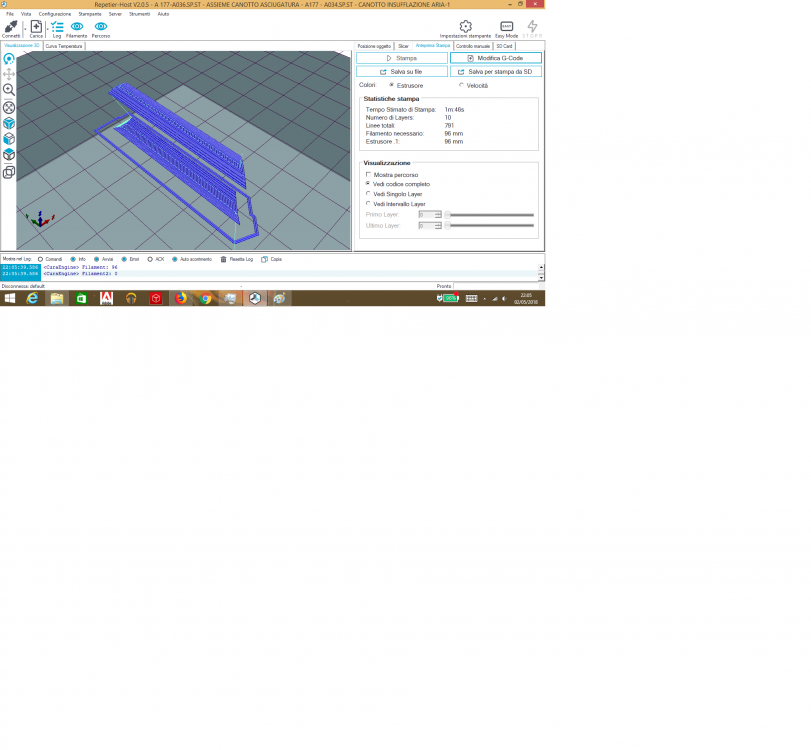Open the Vista menu
The image size is (811, 750).
[26, 14]
